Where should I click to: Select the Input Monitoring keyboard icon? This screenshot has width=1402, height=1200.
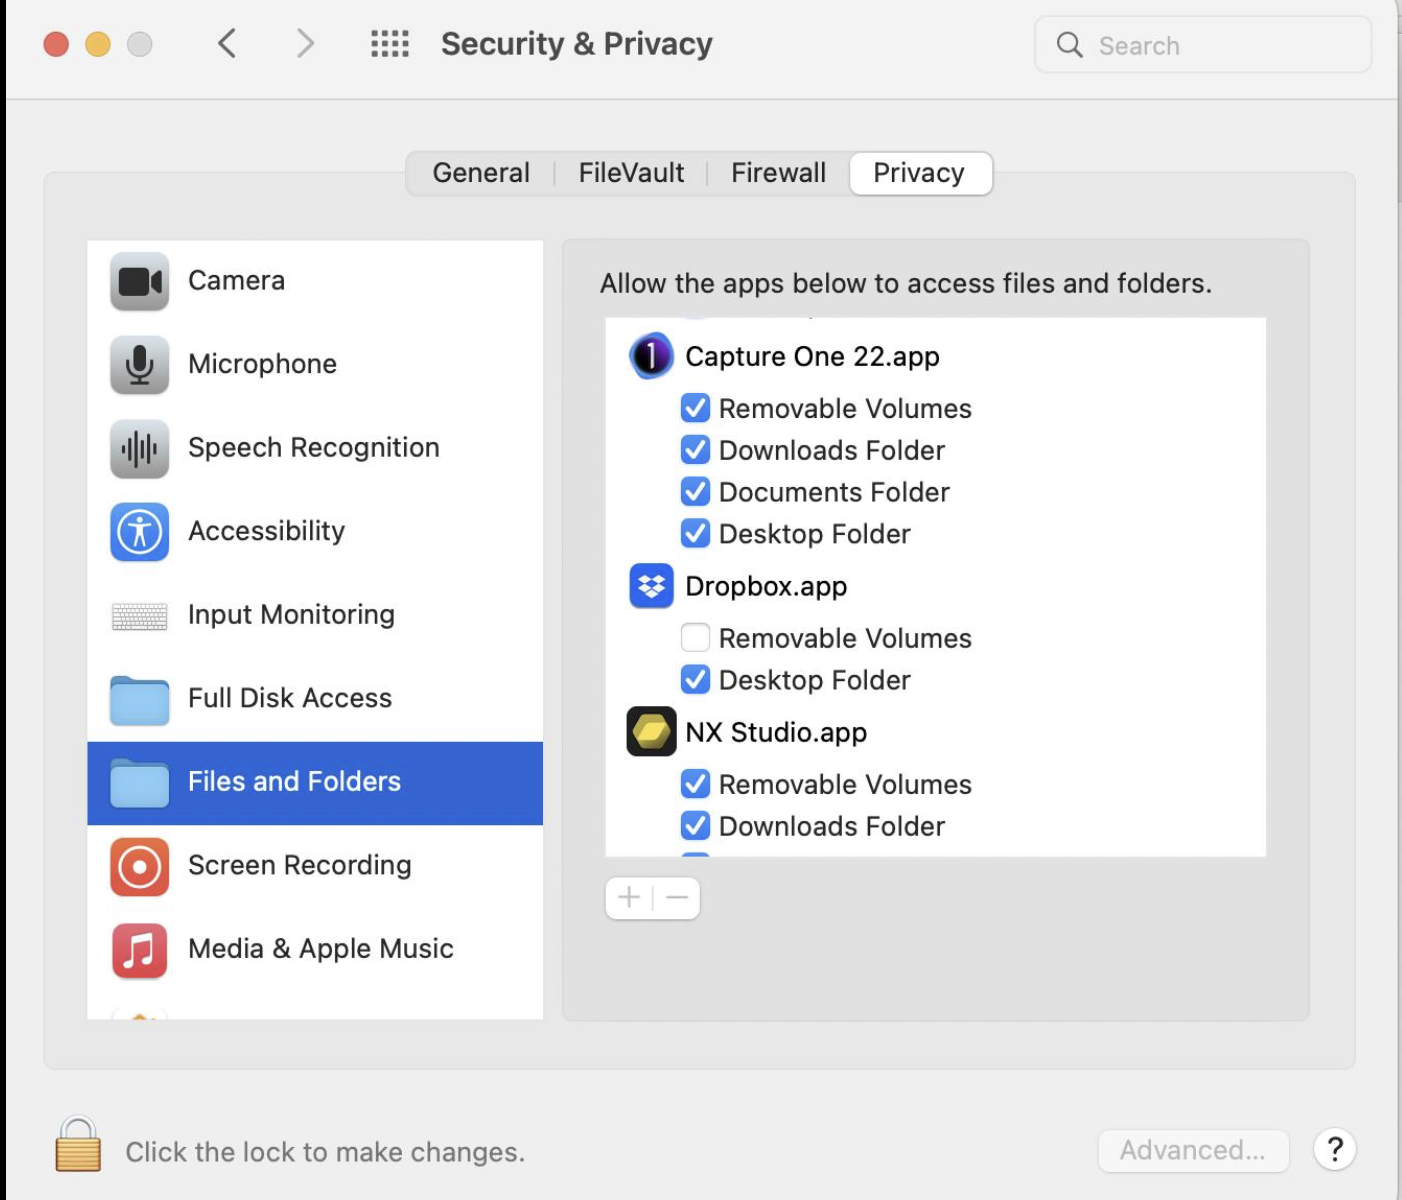[x=139, y=616]
